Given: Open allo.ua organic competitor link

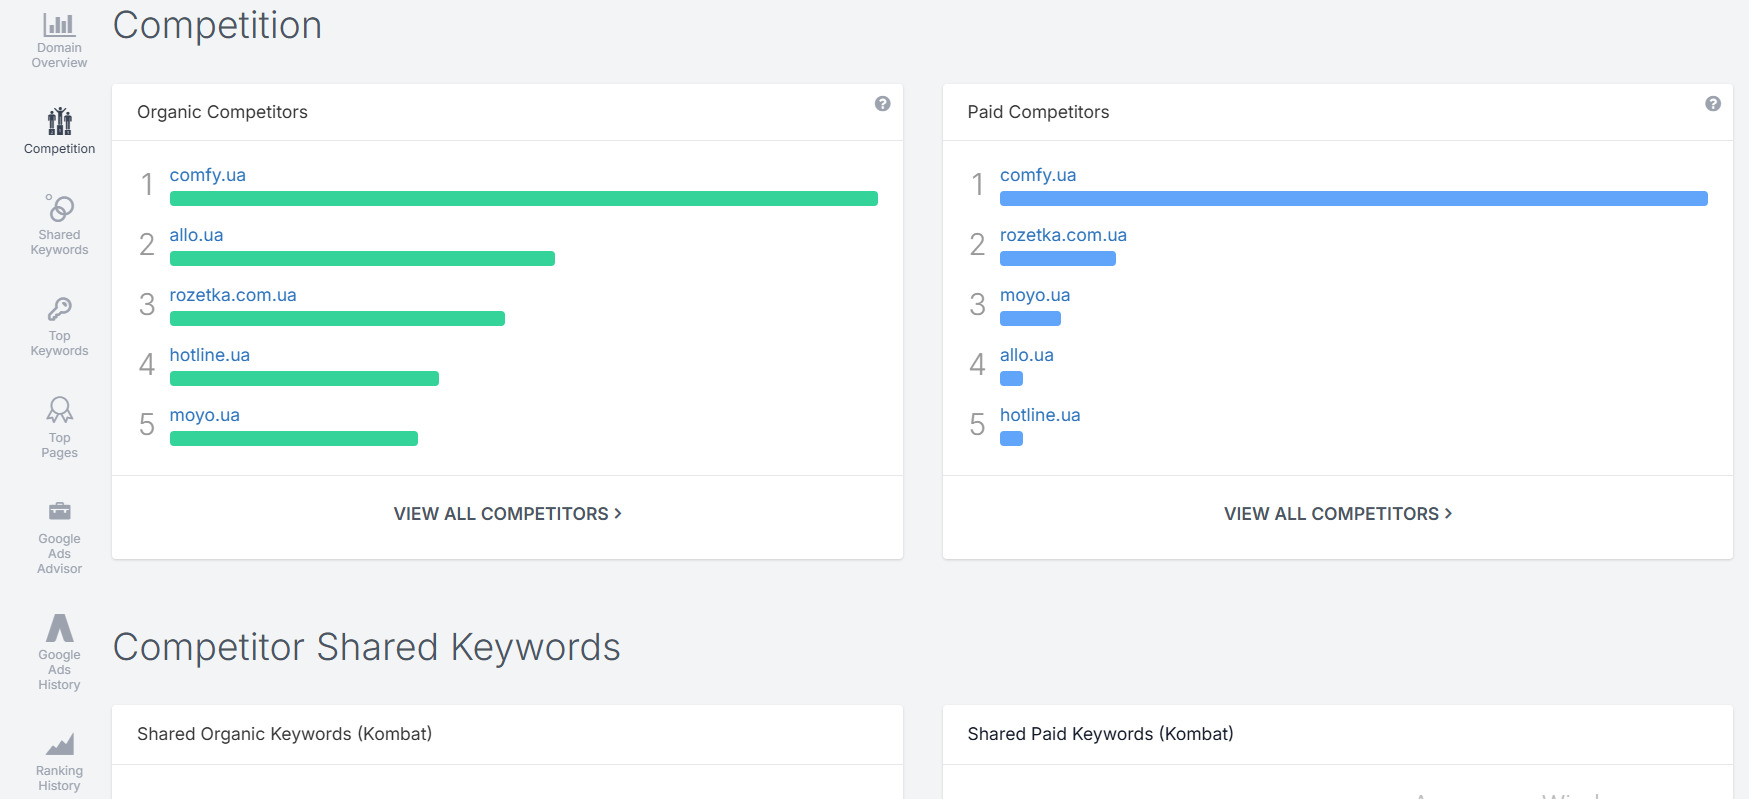Looking at the screenshot, I should coord(196,235).
